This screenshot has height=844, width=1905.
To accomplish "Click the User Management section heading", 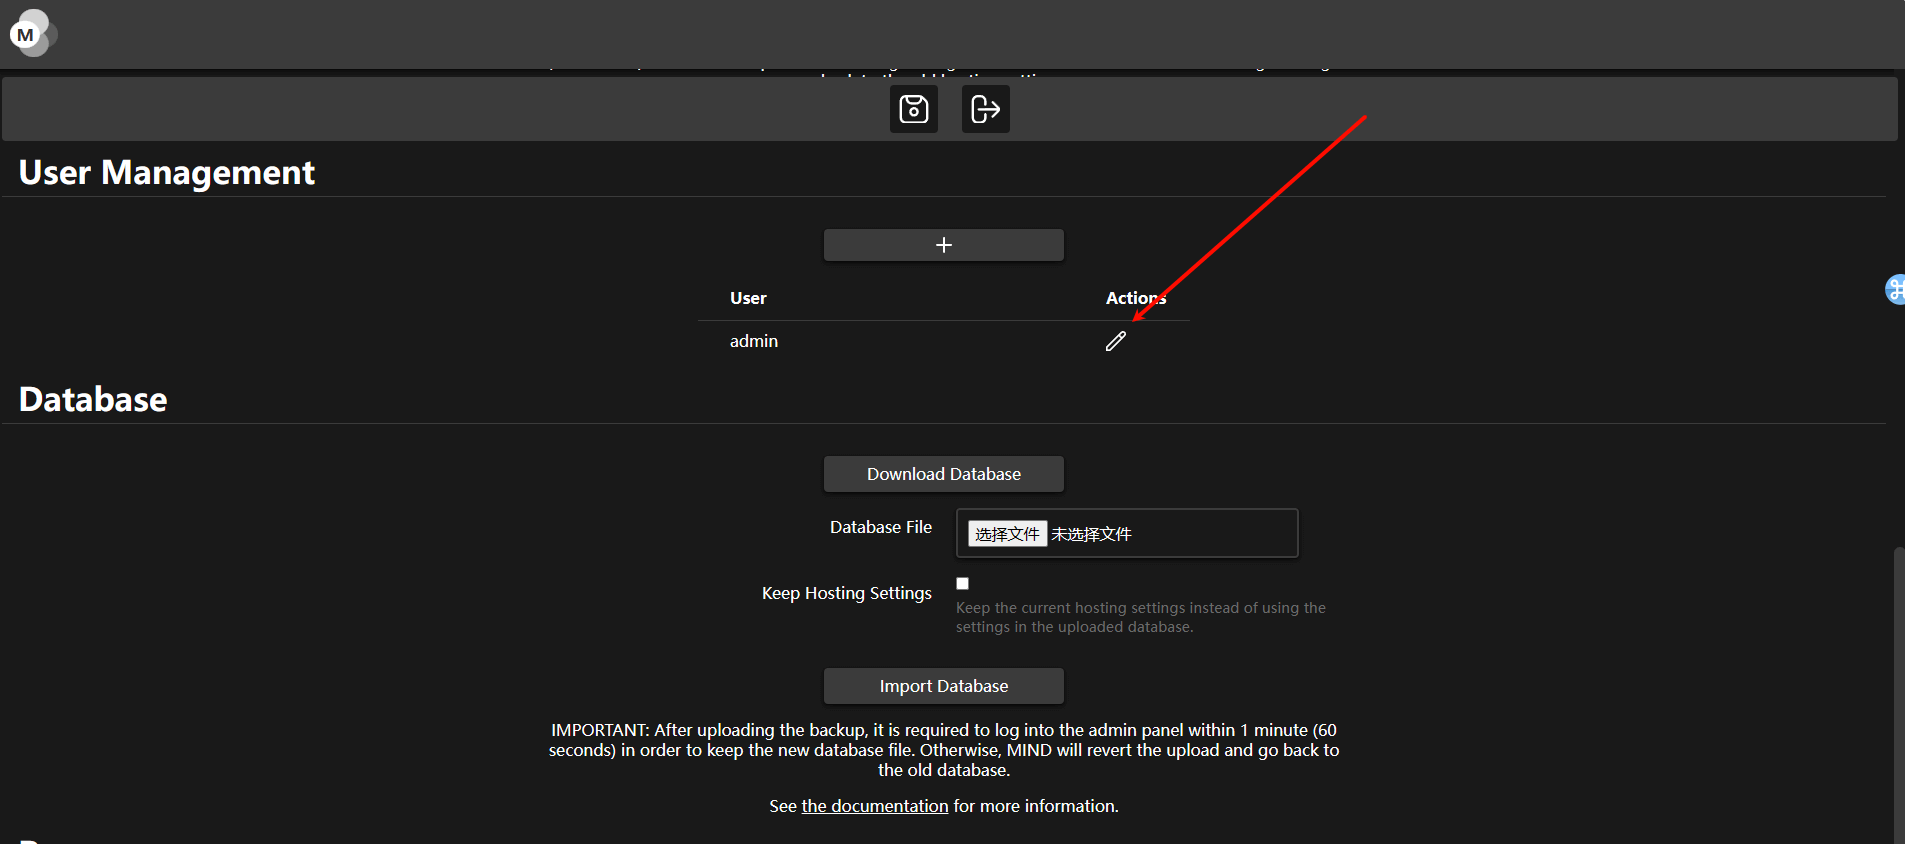I will 167,173.
